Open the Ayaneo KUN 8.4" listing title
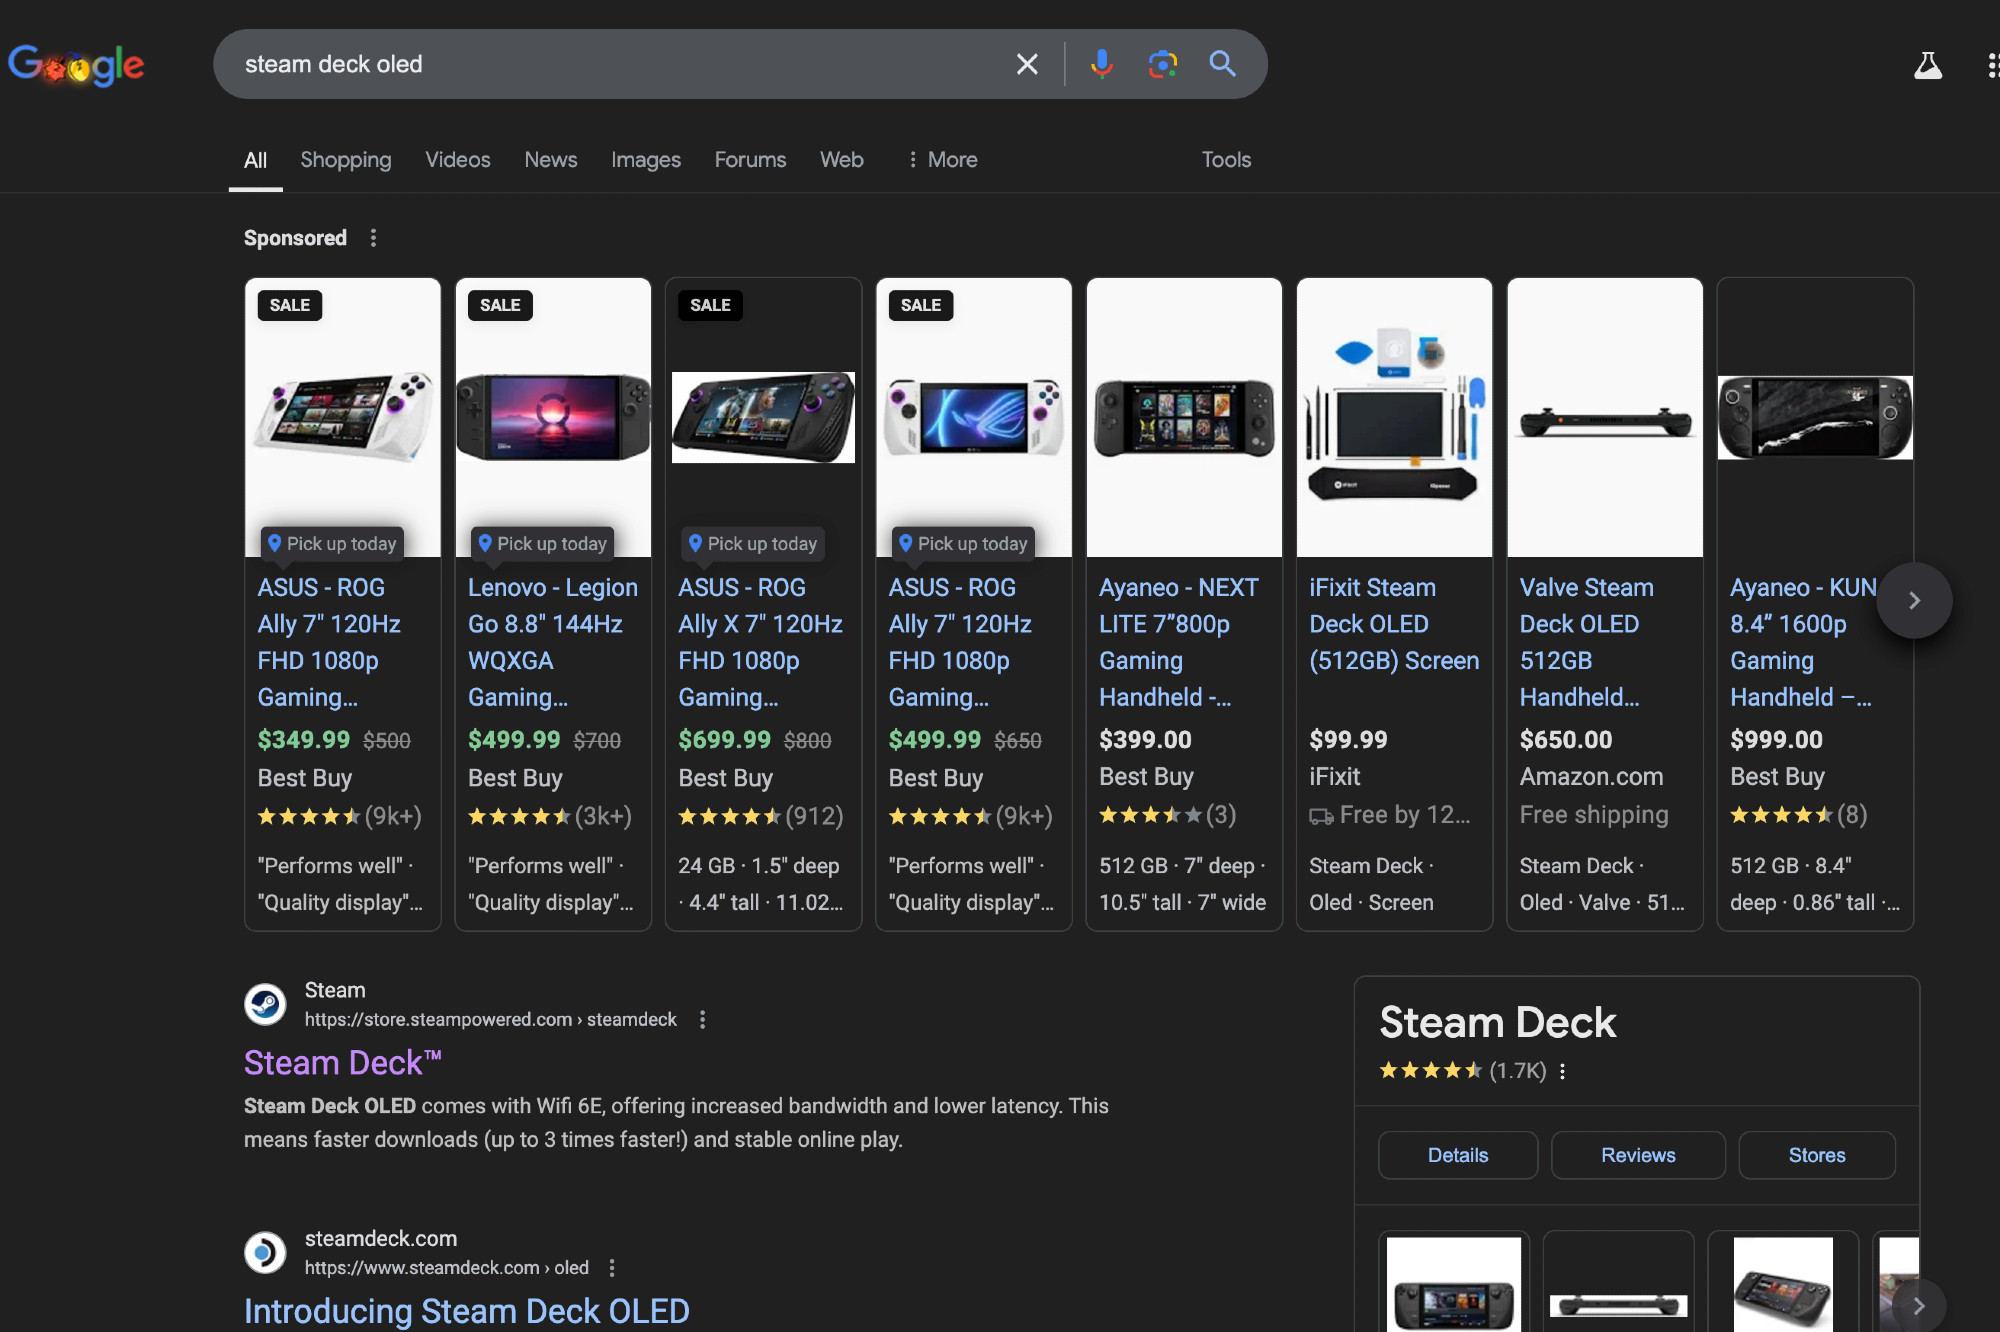2000x1332 pixels. [x=1802, y=642]
